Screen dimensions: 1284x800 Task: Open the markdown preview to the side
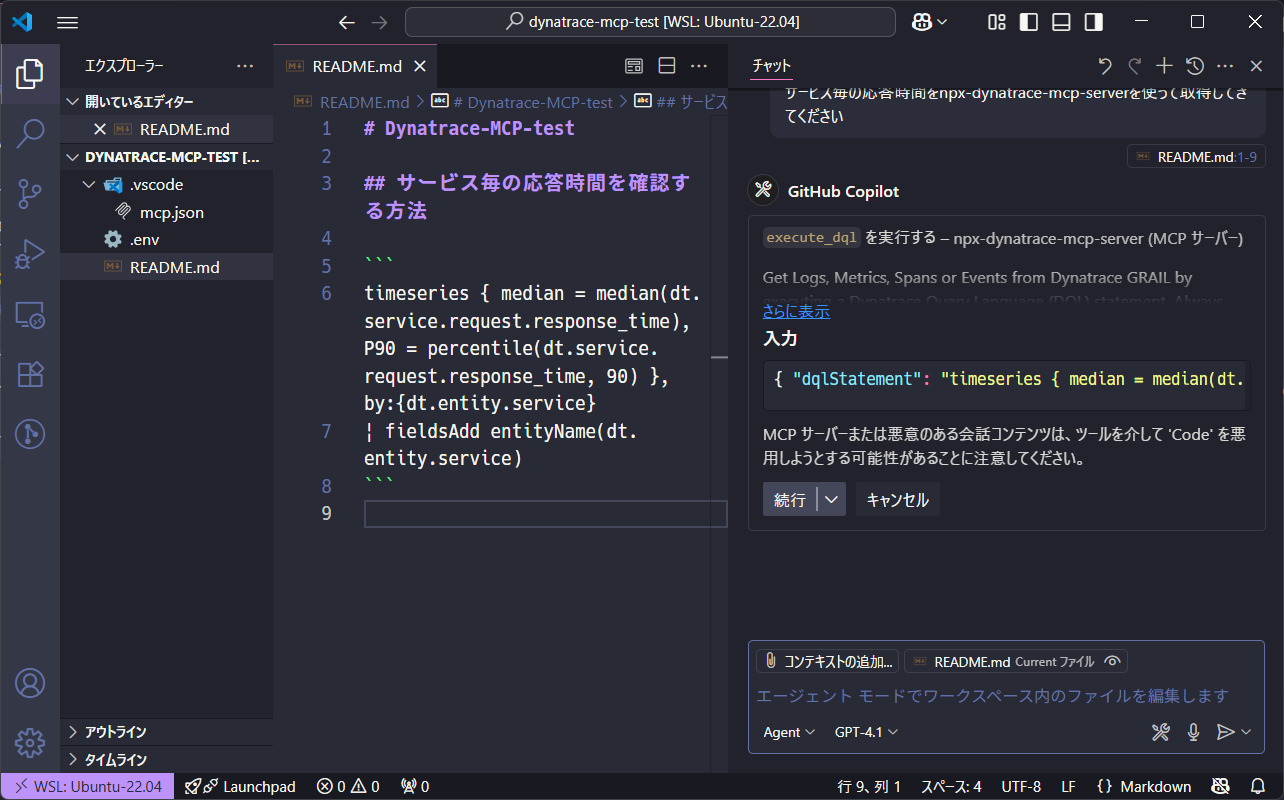pyautogui.click(x=634, y=66)
